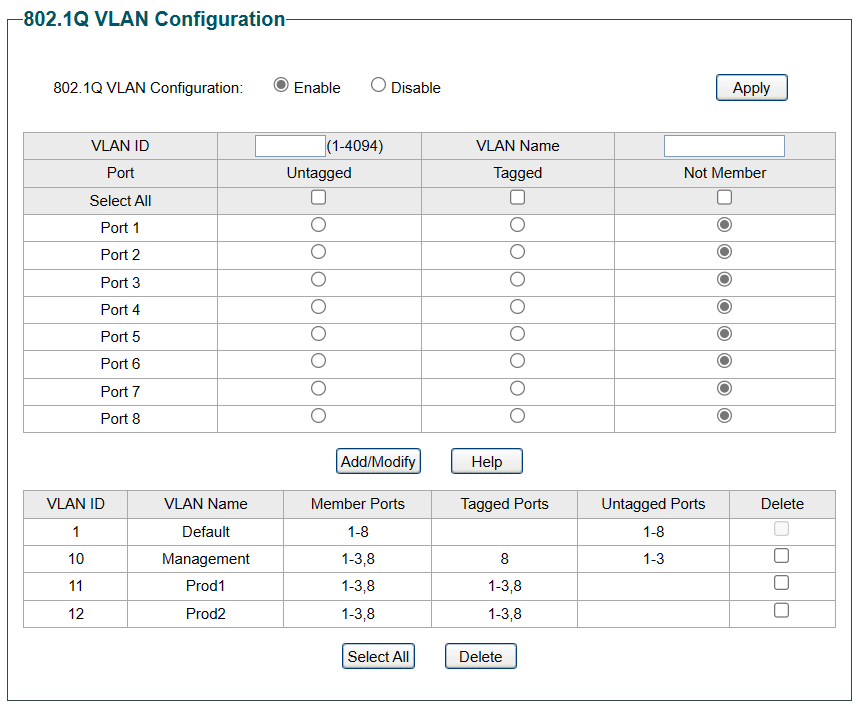This screenshot has height=717, width=856.
Task: Open the Help button
Action: click(486, 461)
